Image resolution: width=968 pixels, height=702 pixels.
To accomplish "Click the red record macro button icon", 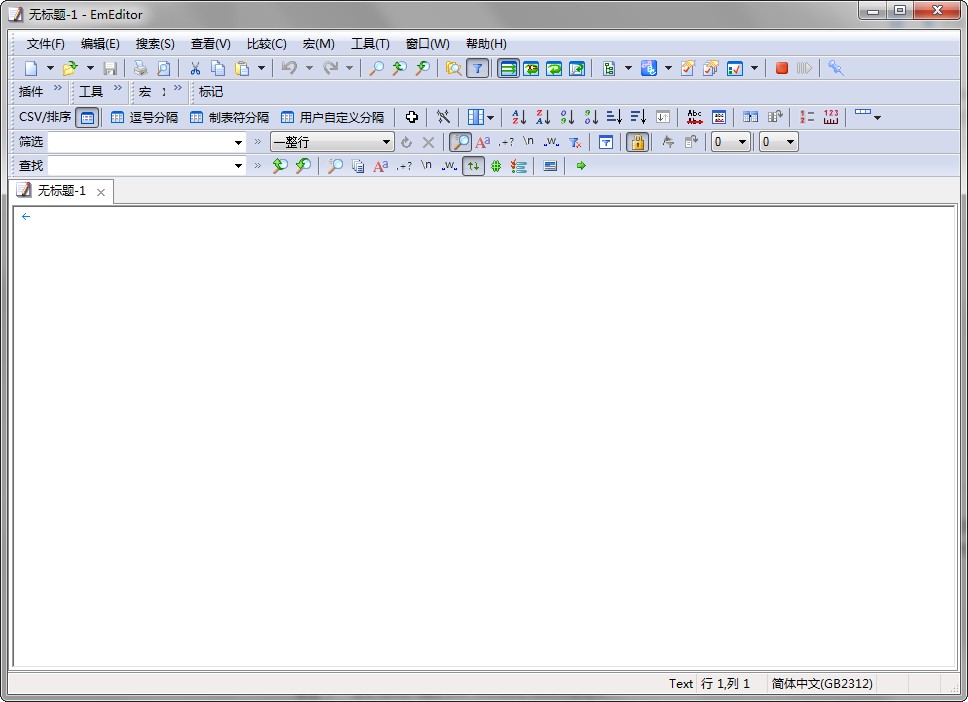I will coord(782,68).
